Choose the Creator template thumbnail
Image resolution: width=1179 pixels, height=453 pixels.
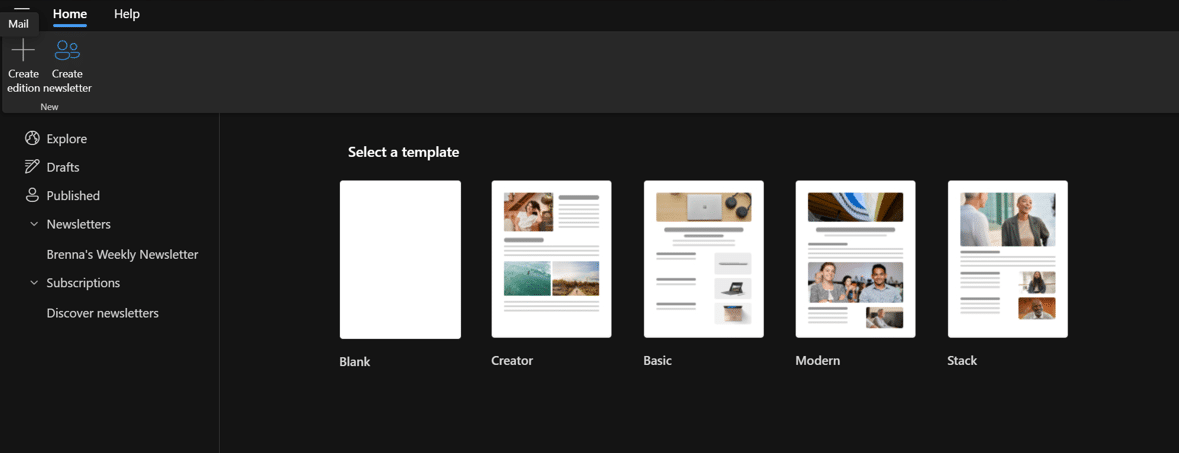pyautogui.click(x=551, y=259)
